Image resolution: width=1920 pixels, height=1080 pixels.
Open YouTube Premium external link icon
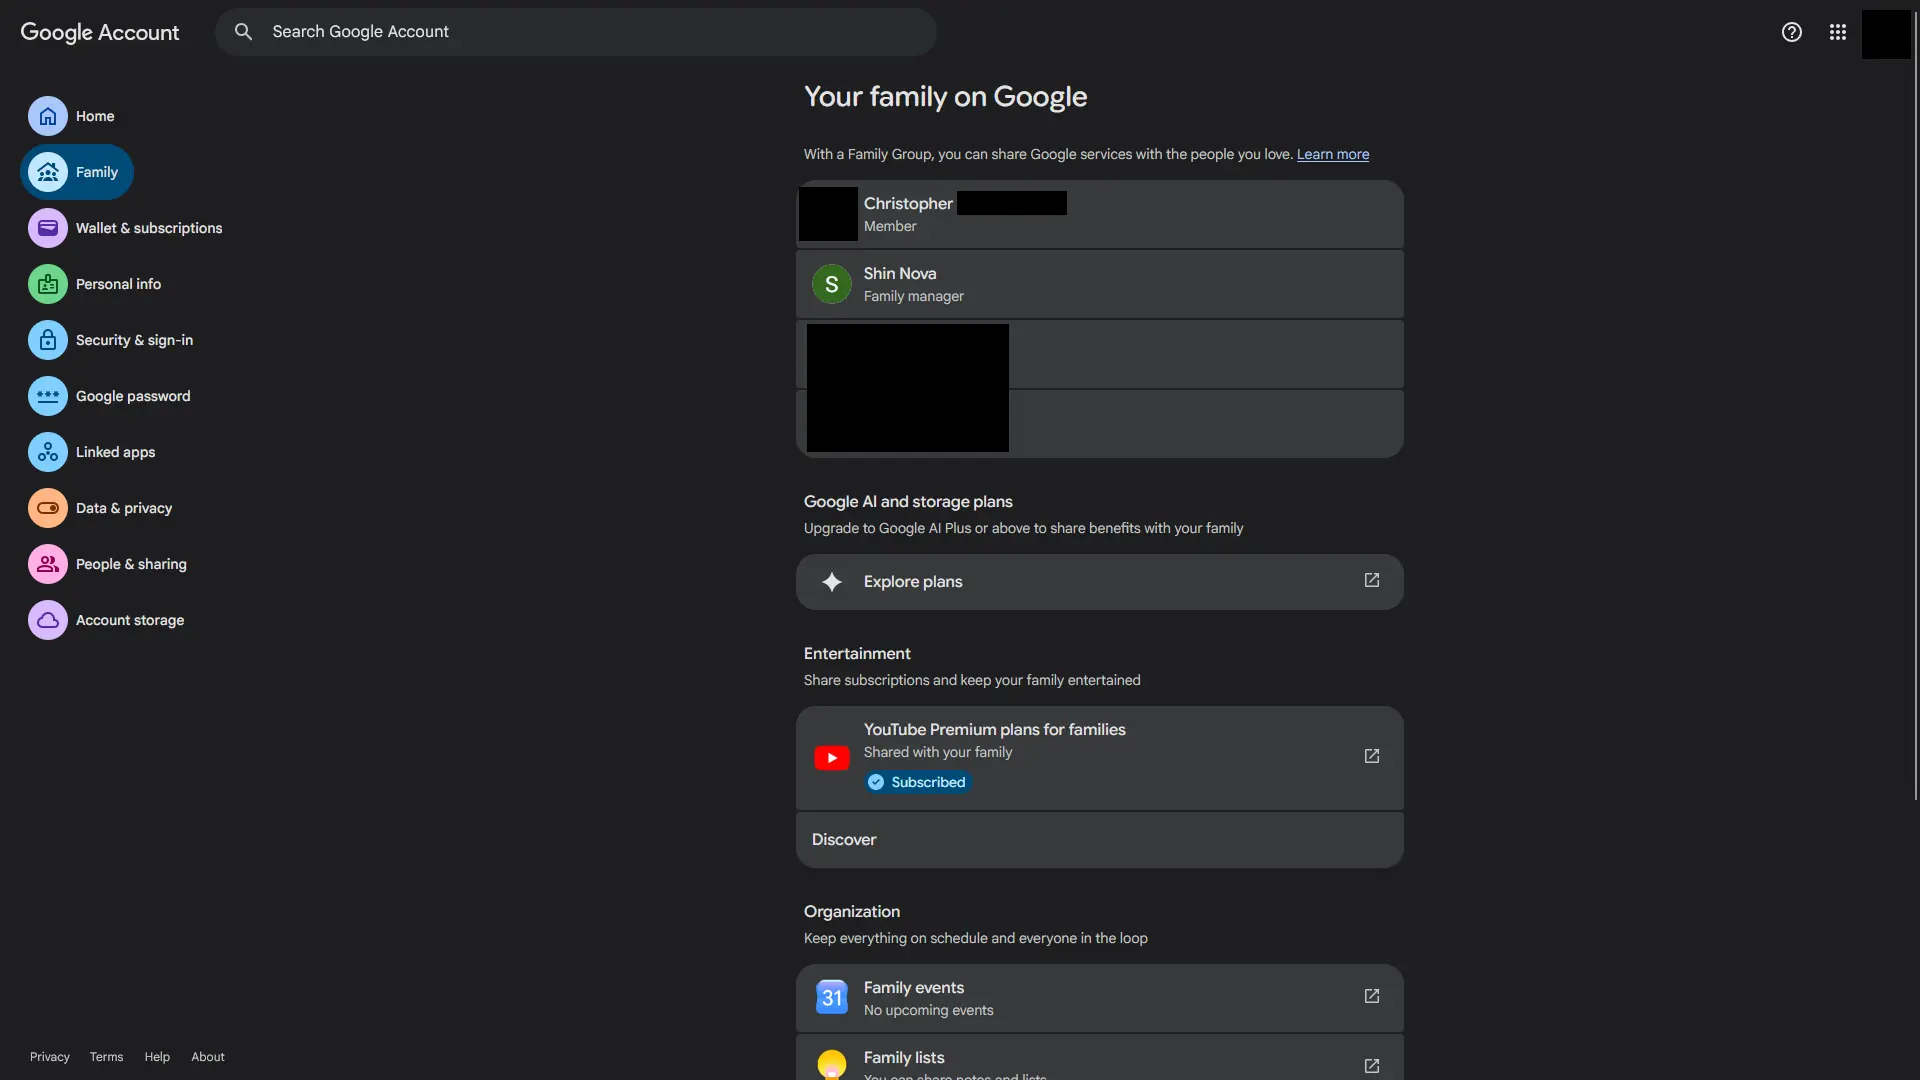point(1372,756)
